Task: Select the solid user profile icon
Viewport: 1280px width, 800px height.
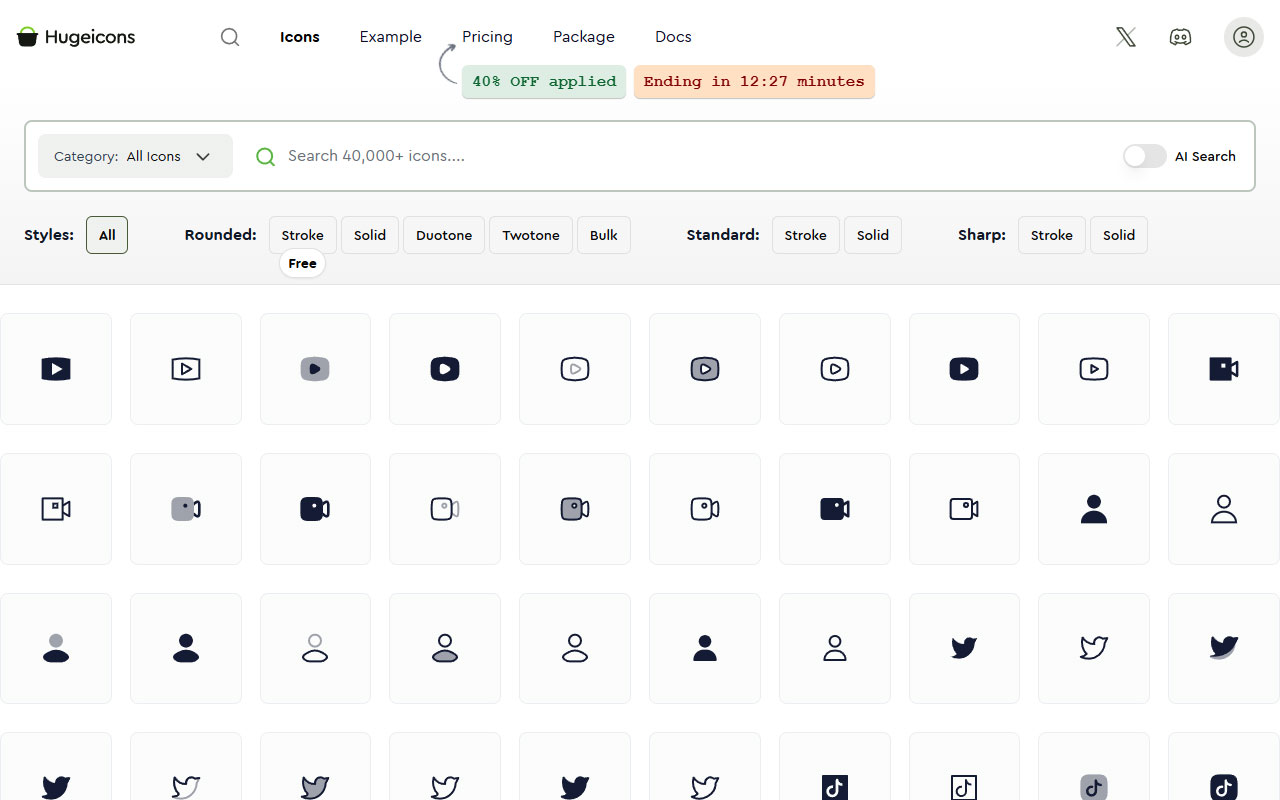Action: [x=1093, y=508]
